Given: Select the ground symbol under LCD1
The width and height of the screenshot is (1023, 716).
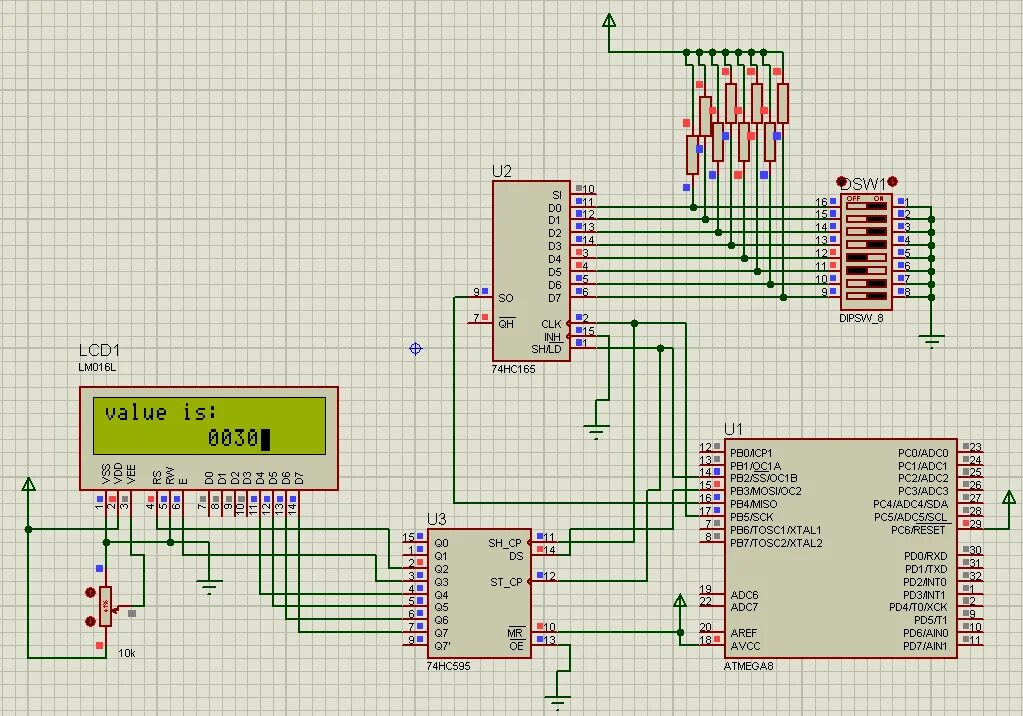Looking at the screenshot, I should (209, 586).
